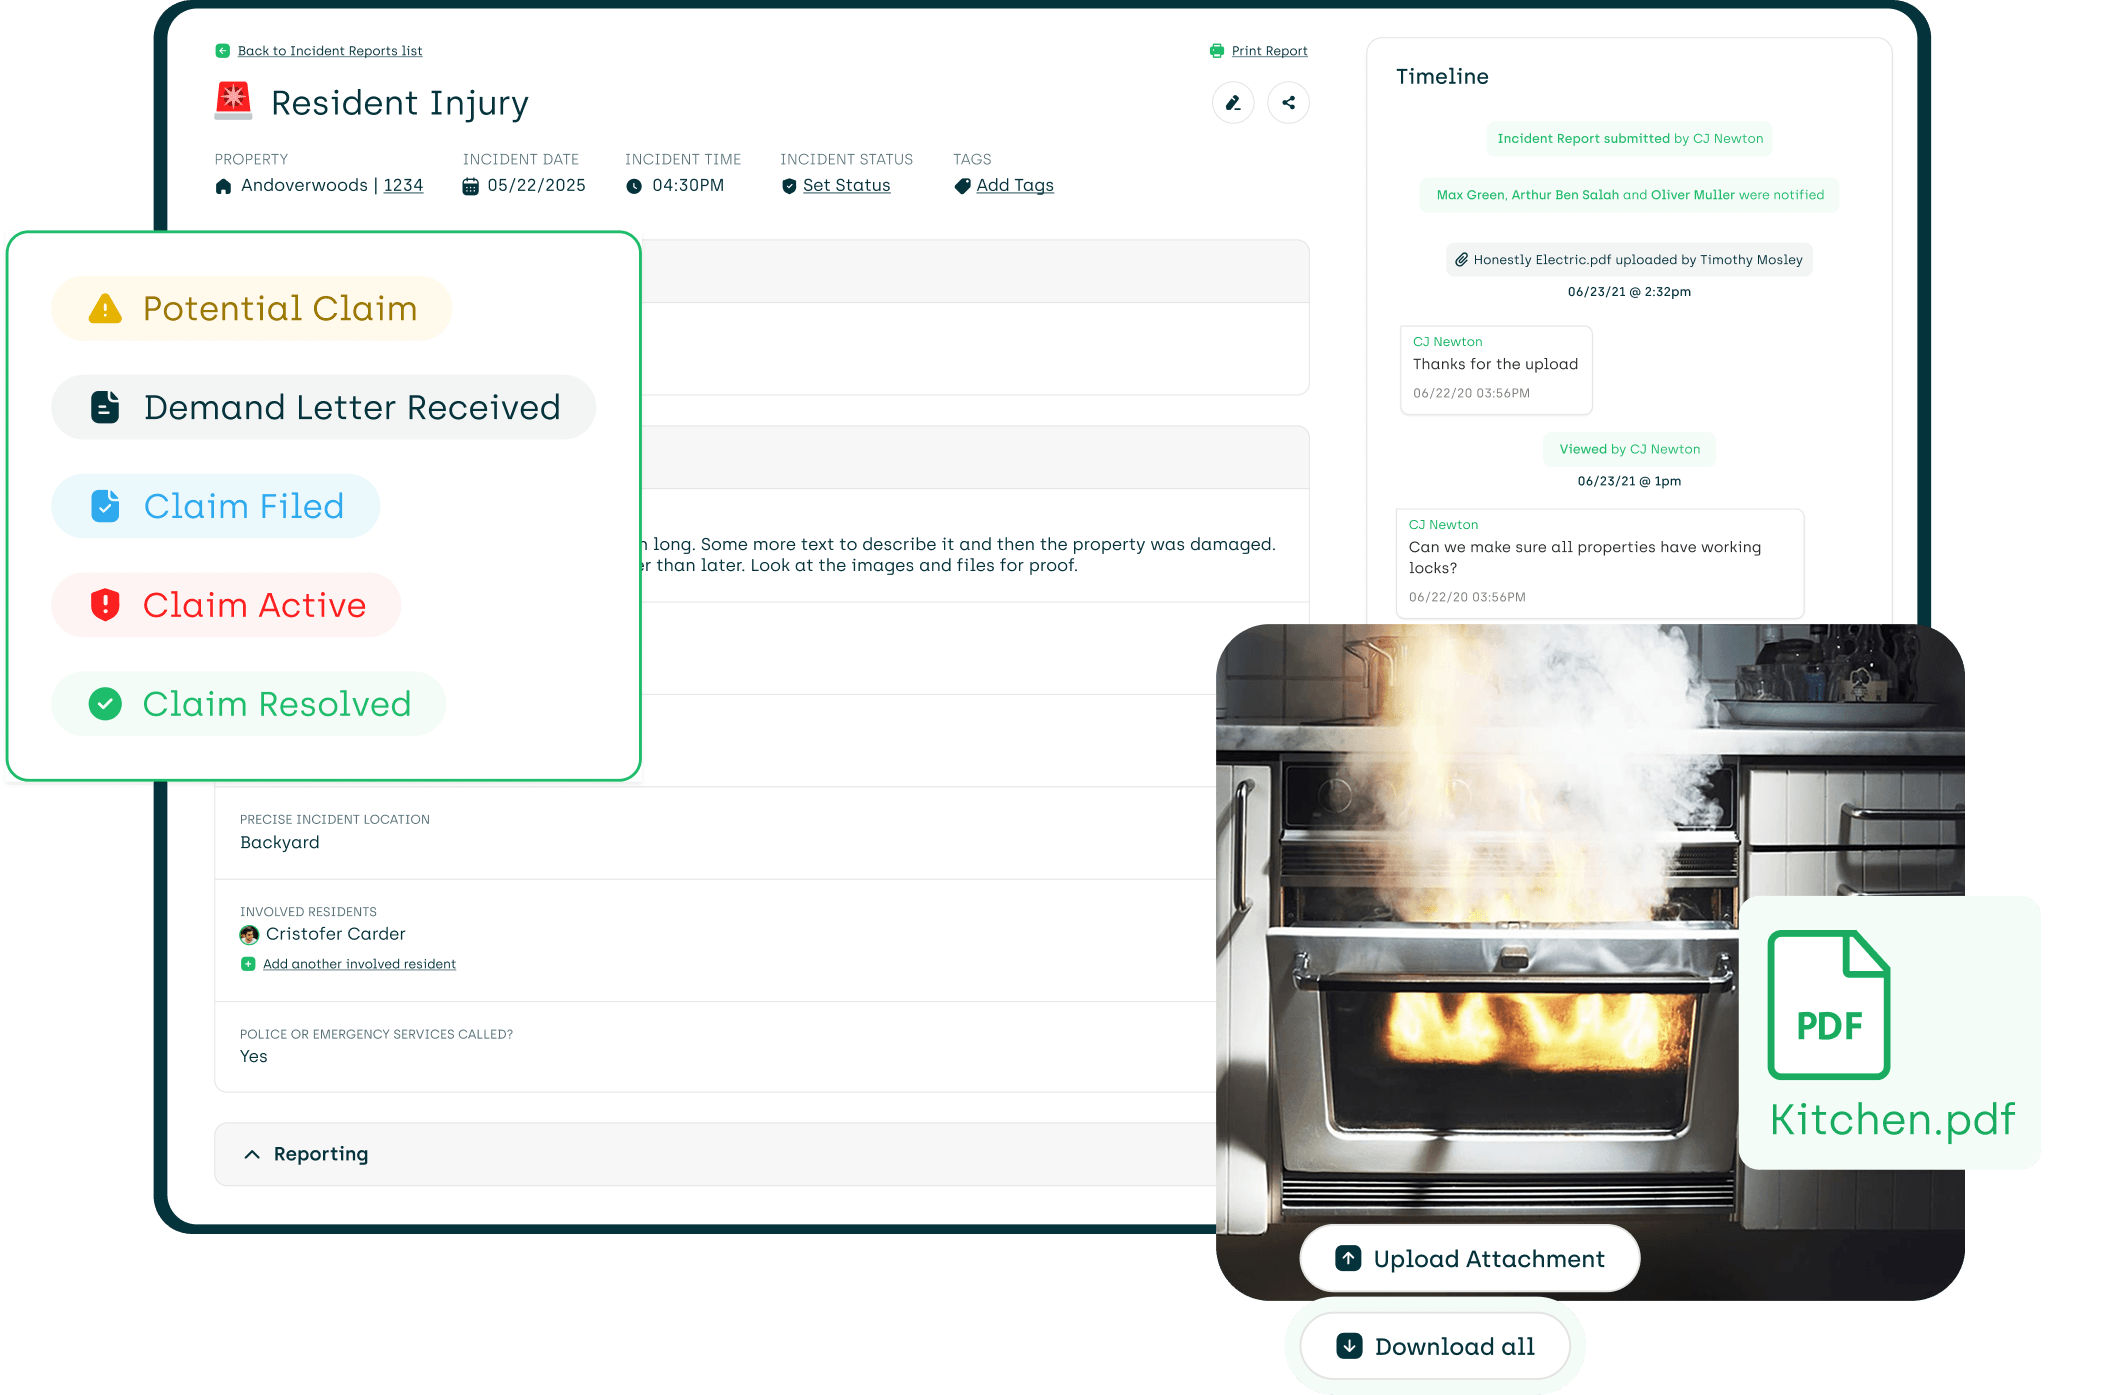Choose Demand Letter Received status
The width and height of the screenshot is (2108, 1395).
click(324, 407)
